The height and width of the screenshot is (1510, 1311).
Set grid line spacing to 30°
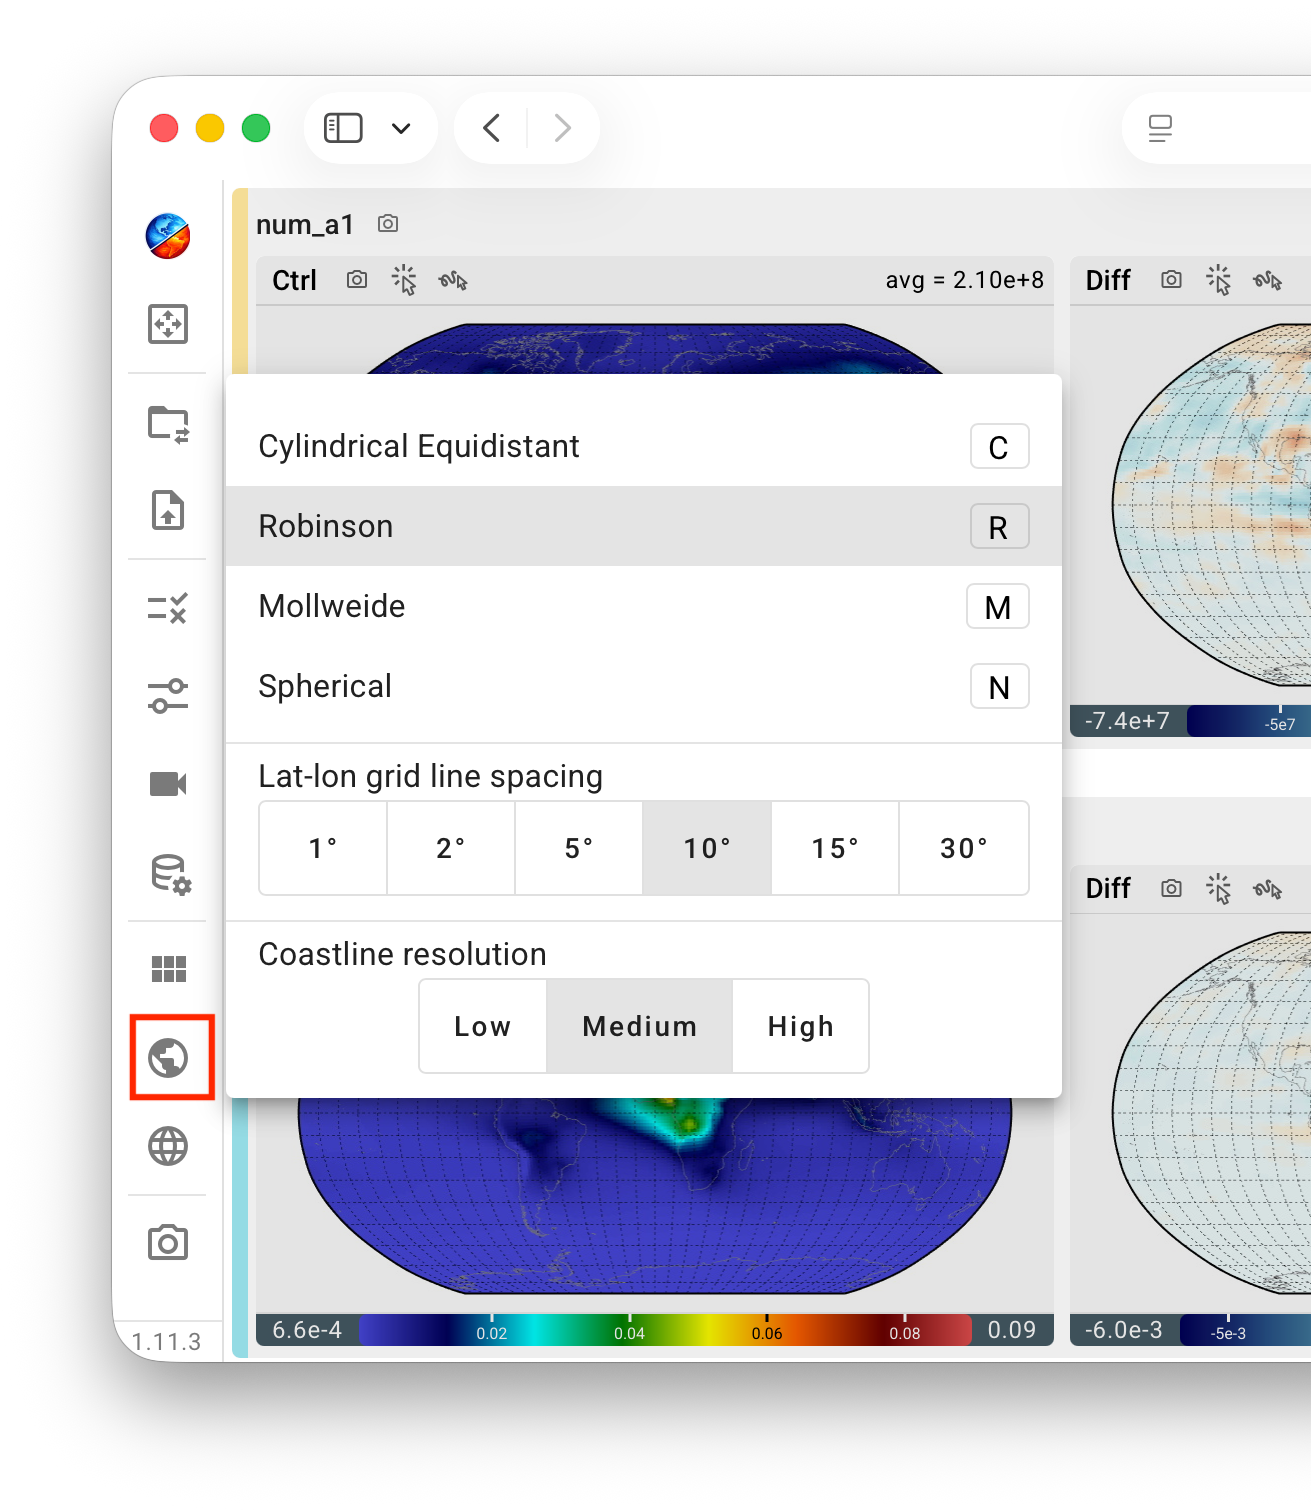[x=964, y=848]
